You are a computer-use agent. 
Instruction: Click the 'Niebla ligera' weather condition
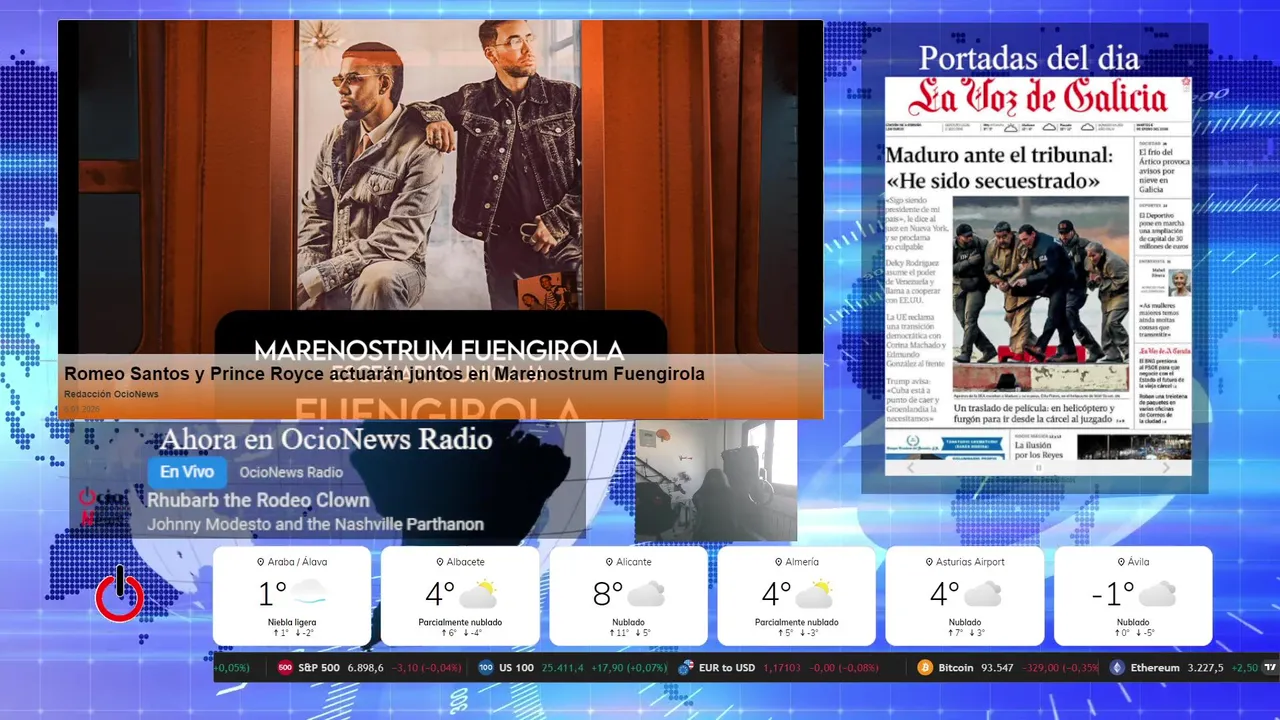[292, 622]
